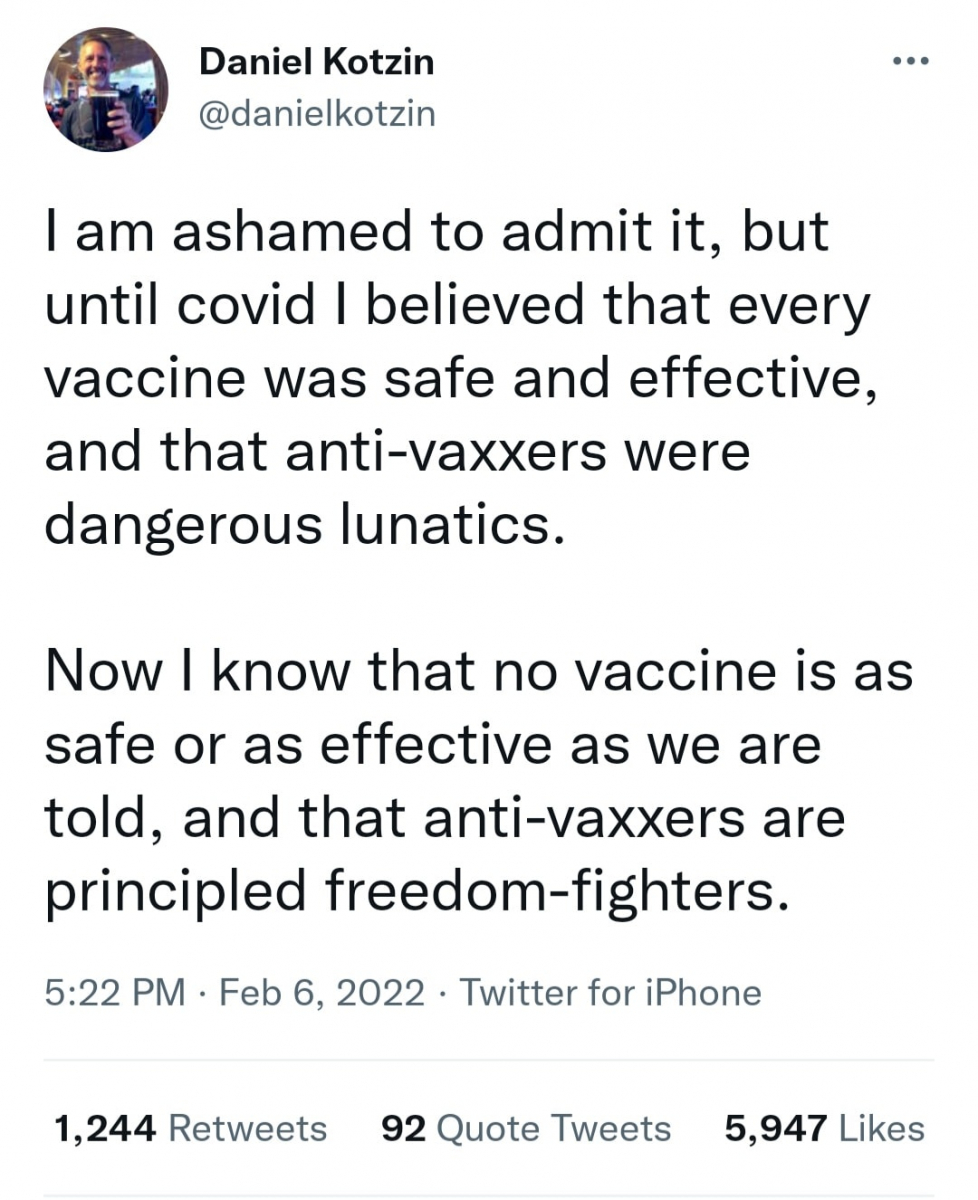
Task: View the Quote Tweets list
Action: tap(554, 1128)
